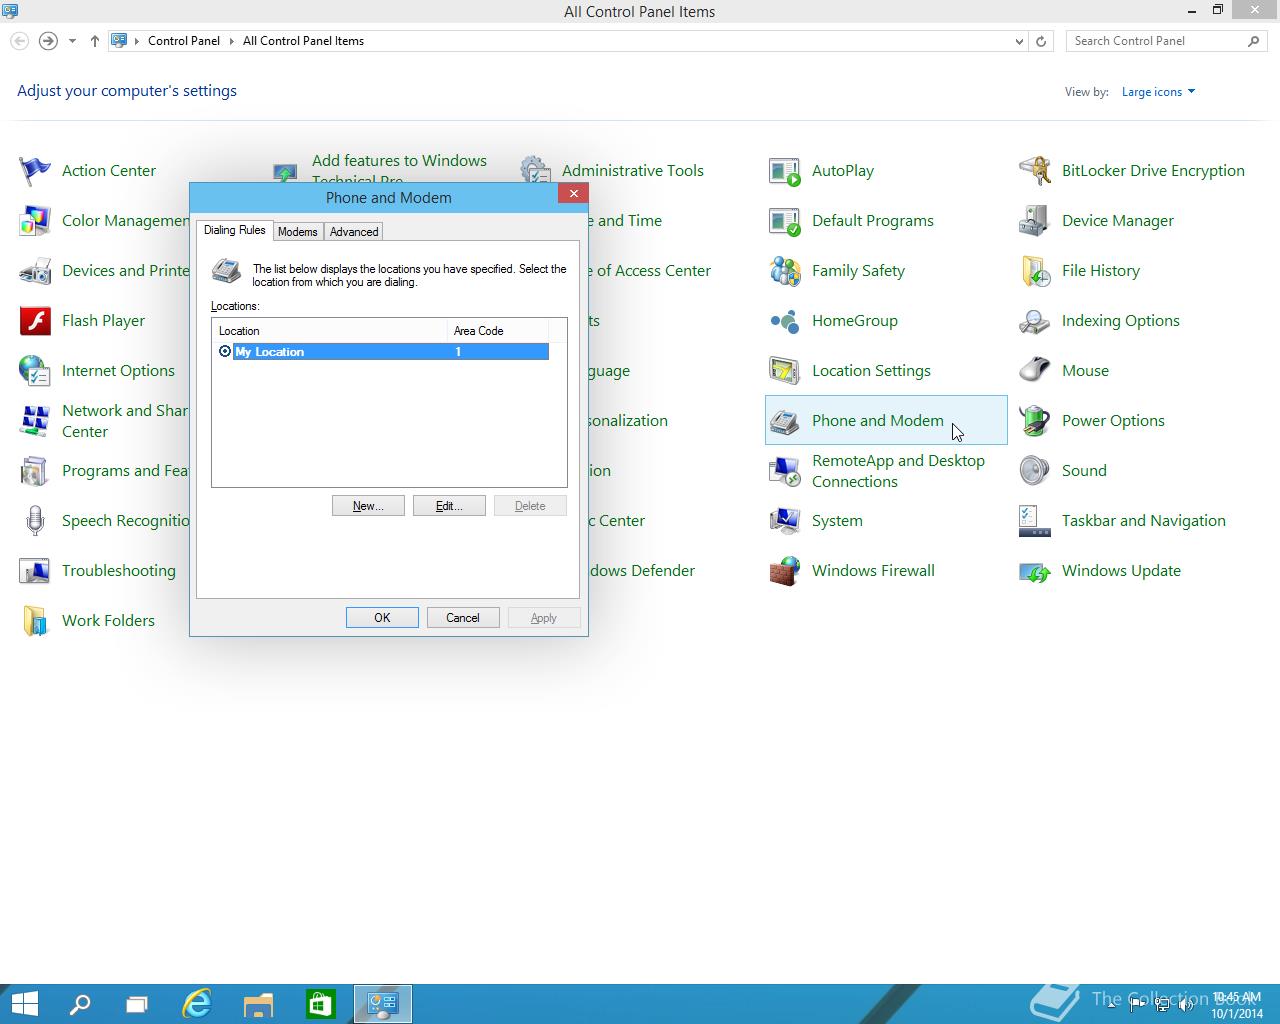Select the My Location radio button
This screenshot has width=1280, height=1024.
pyautogui.click(x=225, y=352)
